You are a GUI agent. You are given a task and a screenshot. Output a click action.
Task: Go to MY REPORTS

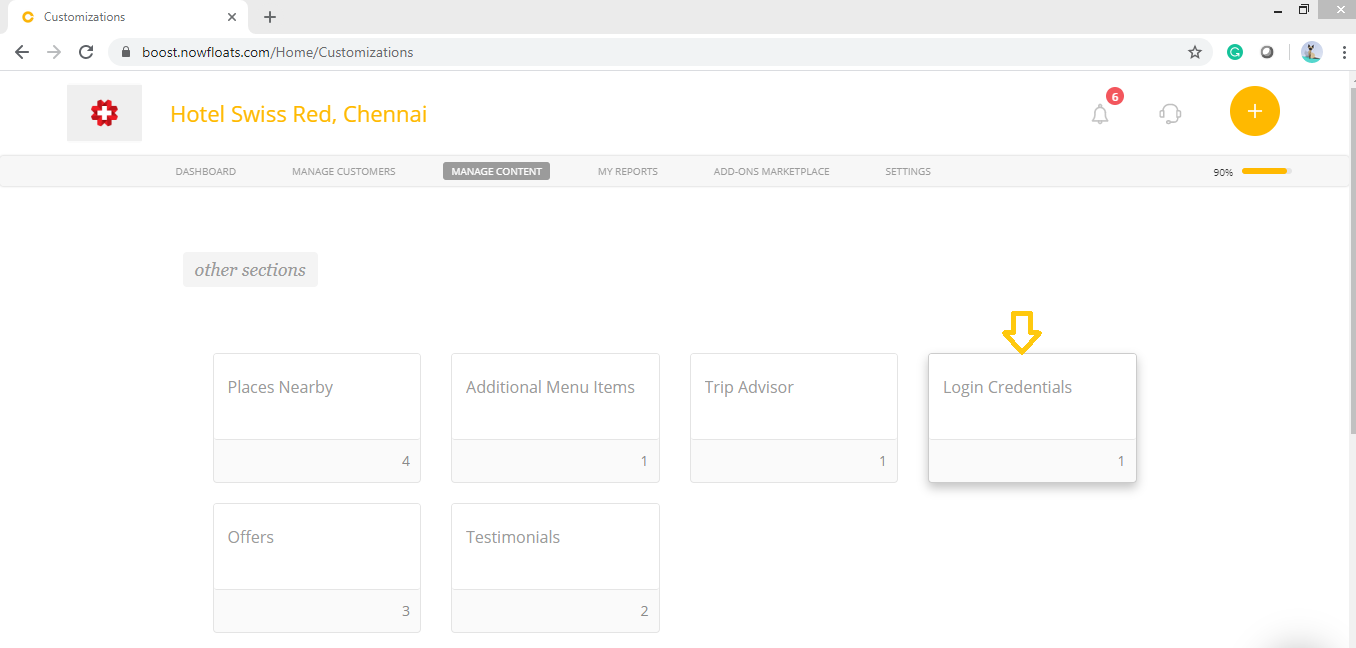[x=627, y=171]
